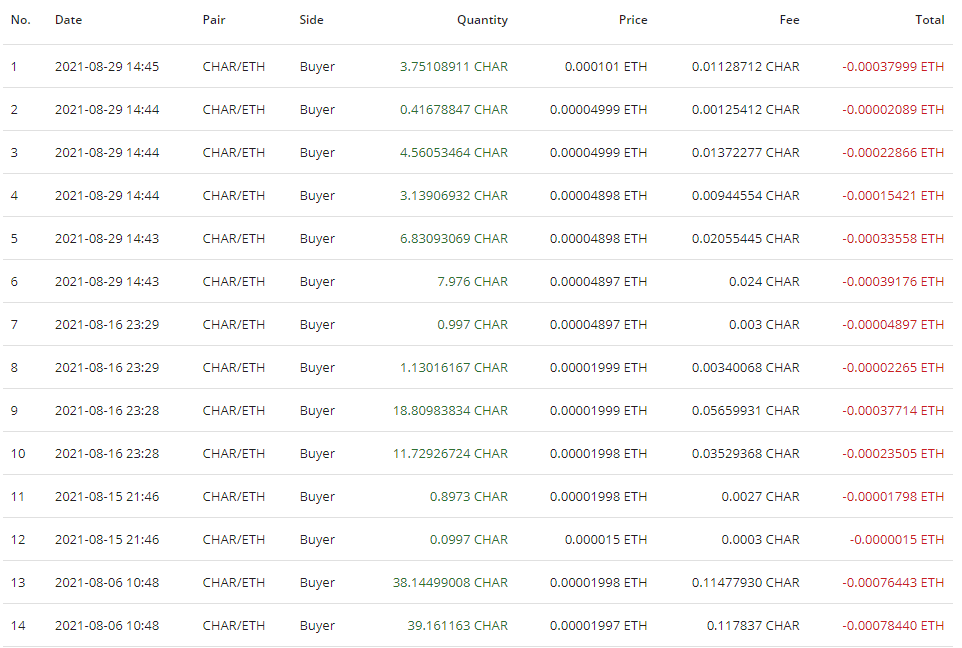This screenshot has height=648, width=962.
Task: Select quantity 18.80983834 CHAR
Action: pyautogui.click(x=450, y=410)
